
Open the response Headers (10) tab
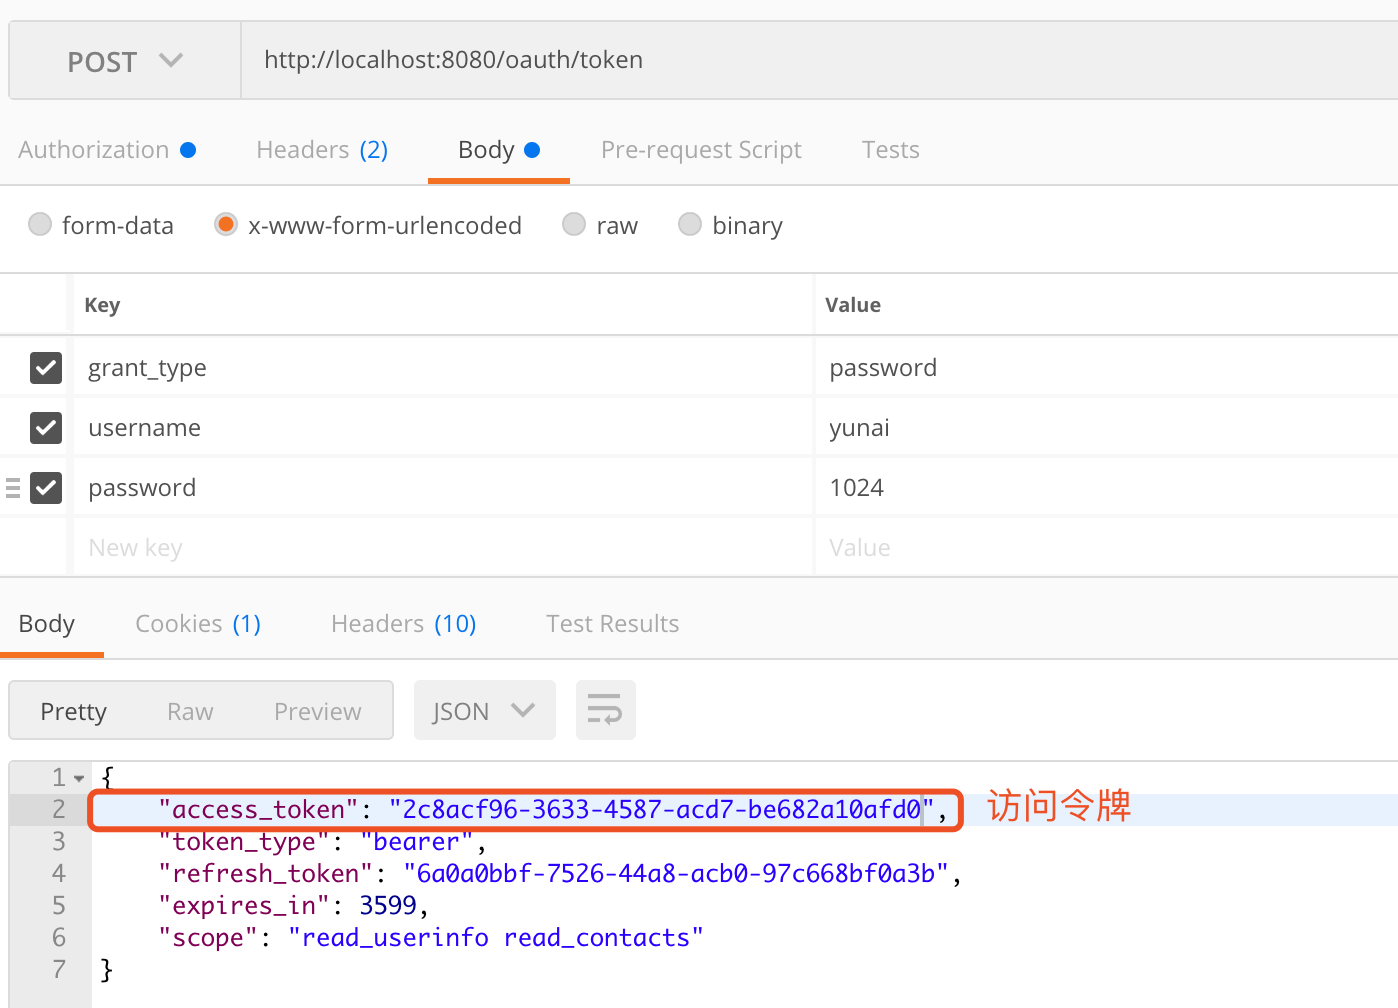tap(404, 624)
